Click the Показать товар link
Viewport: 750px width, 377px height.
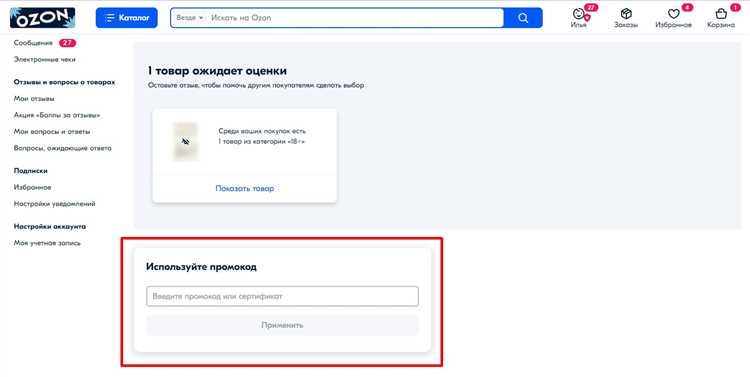[x=244, y=188]
